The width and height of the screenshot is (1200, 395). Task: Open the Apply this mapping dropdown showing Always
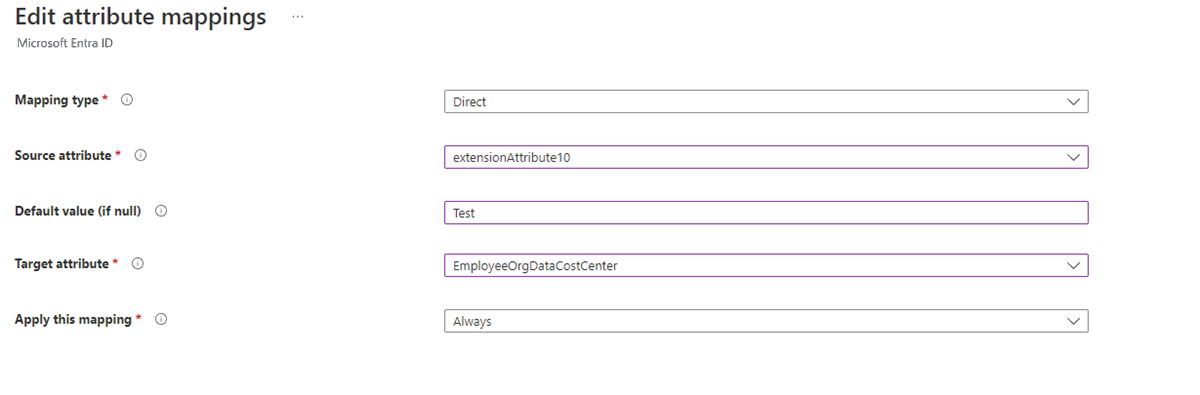click(x=766, y=321)
